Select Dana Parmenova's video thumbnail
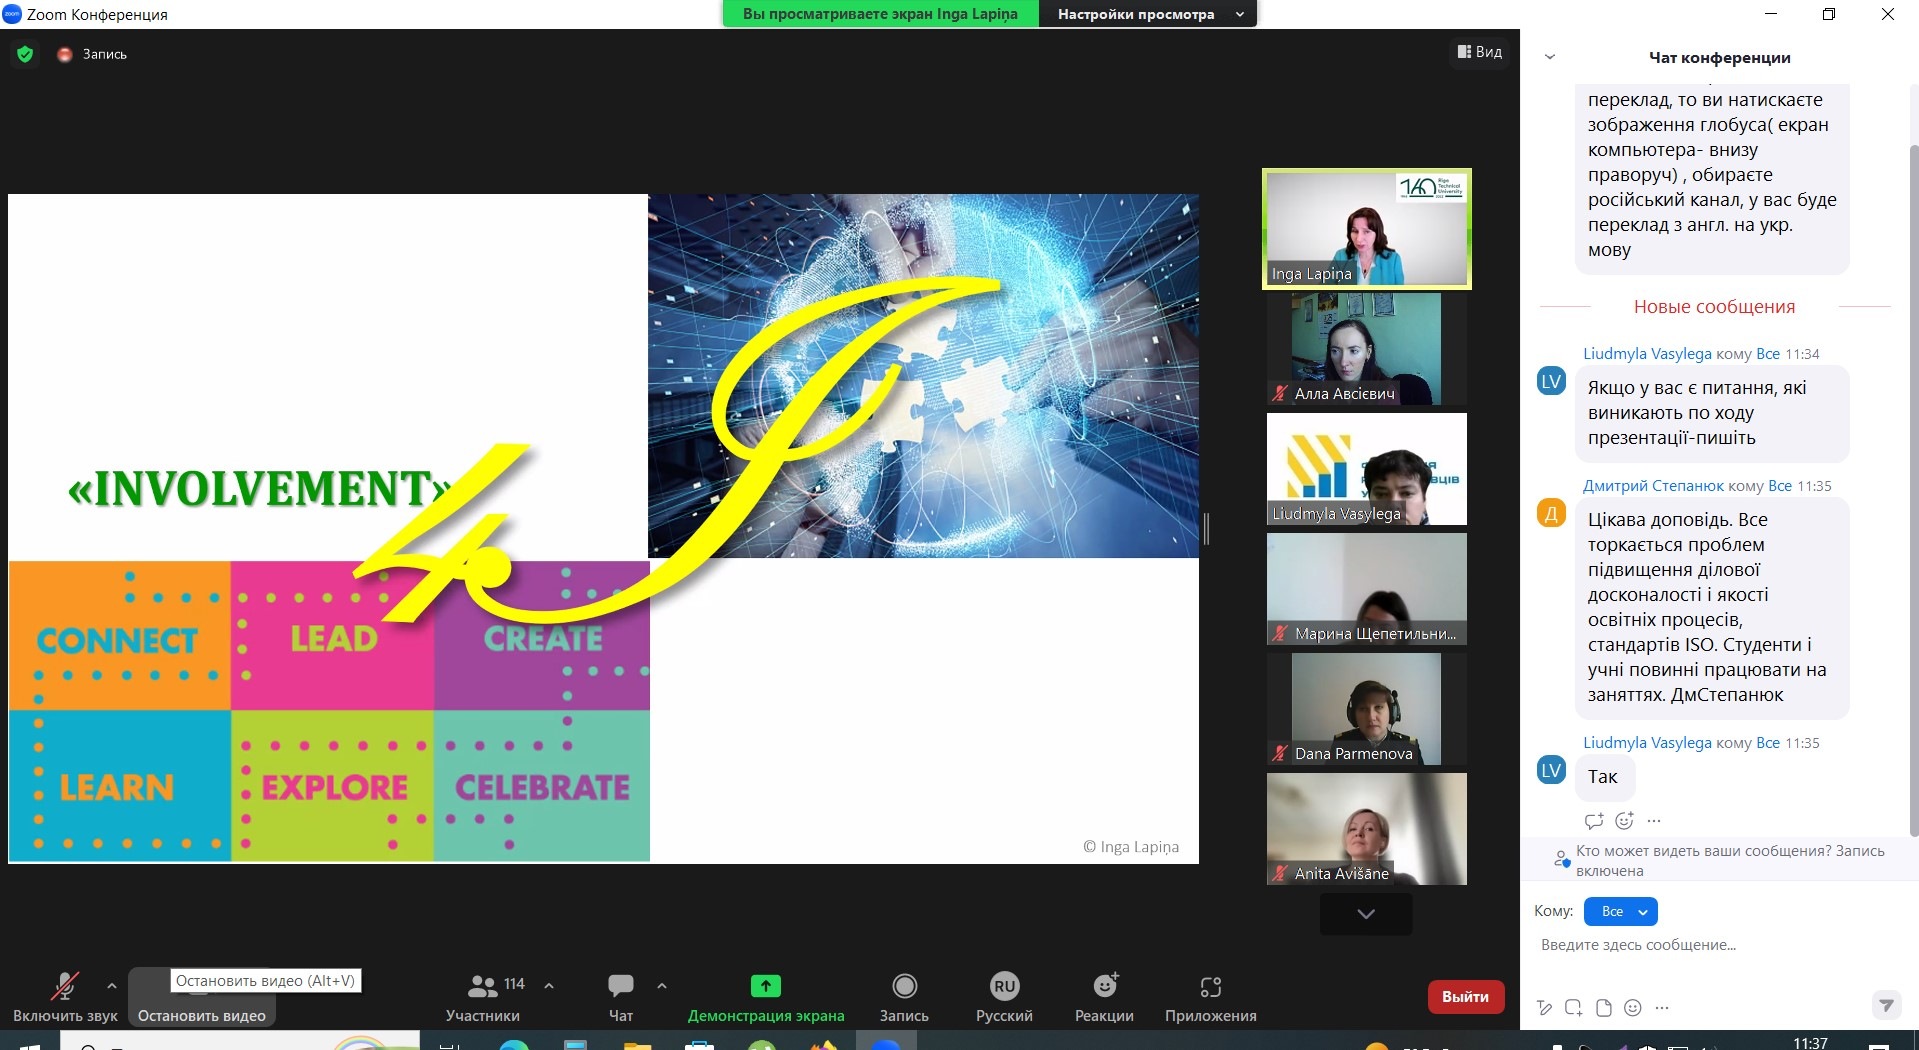Image resolution: width=1919 pixels, height=1050 pixels. (x=1367, y=709)
